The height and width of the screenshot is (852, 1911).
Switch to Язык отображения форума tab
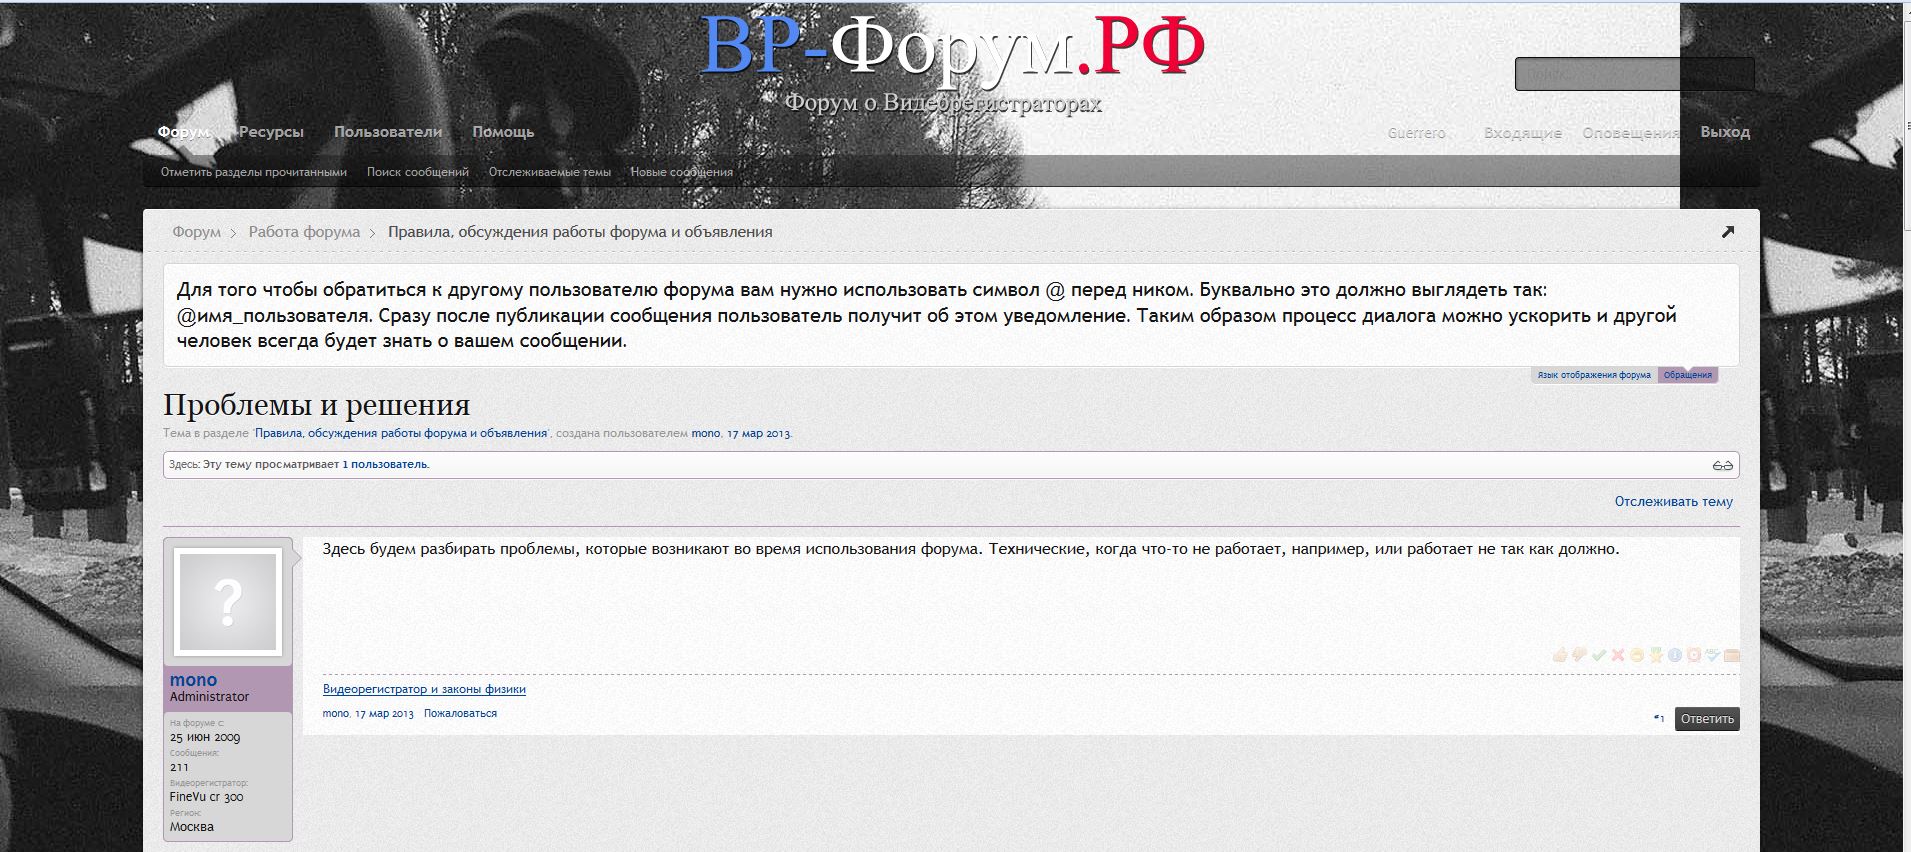point(1594,375)
